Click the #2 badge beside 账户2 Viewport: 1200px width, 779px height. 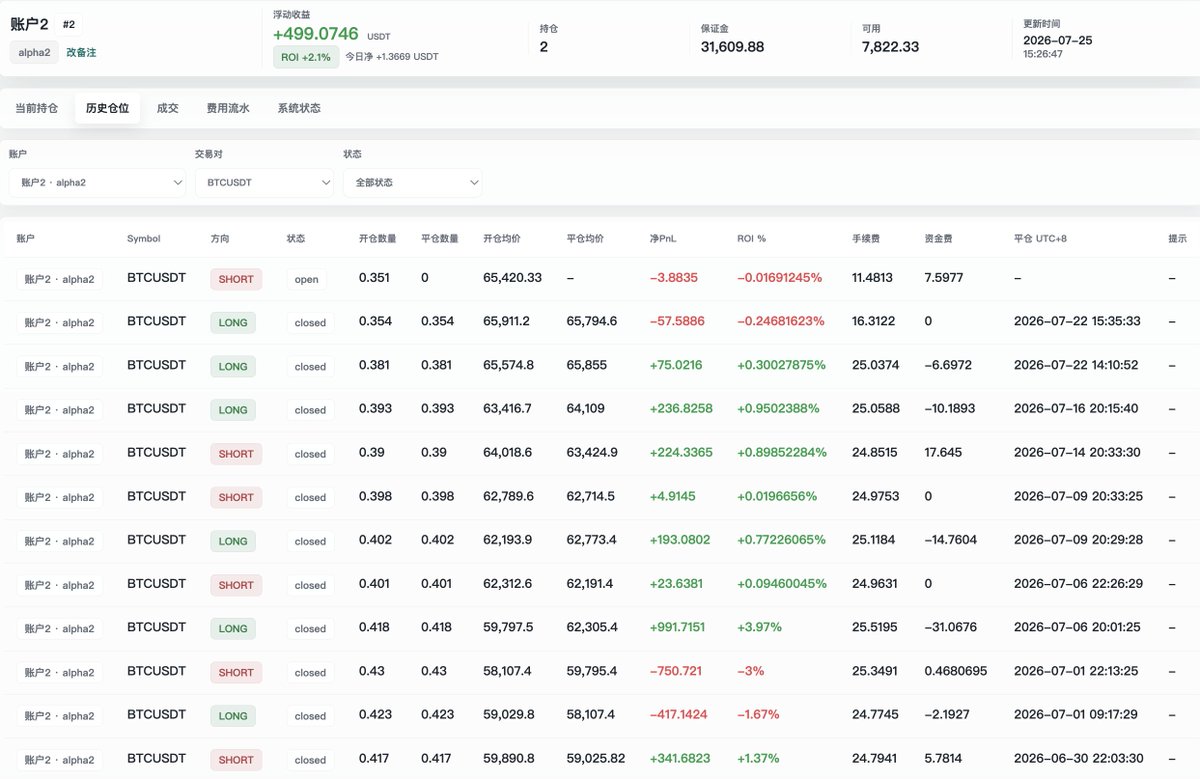click(69, 24)
